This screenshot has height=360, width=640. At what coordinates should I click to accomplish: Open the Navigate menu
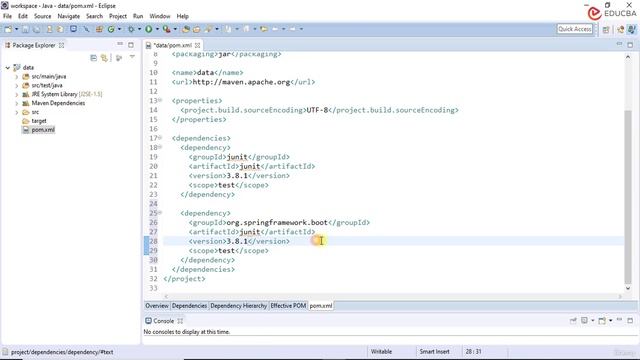[69, 16]
